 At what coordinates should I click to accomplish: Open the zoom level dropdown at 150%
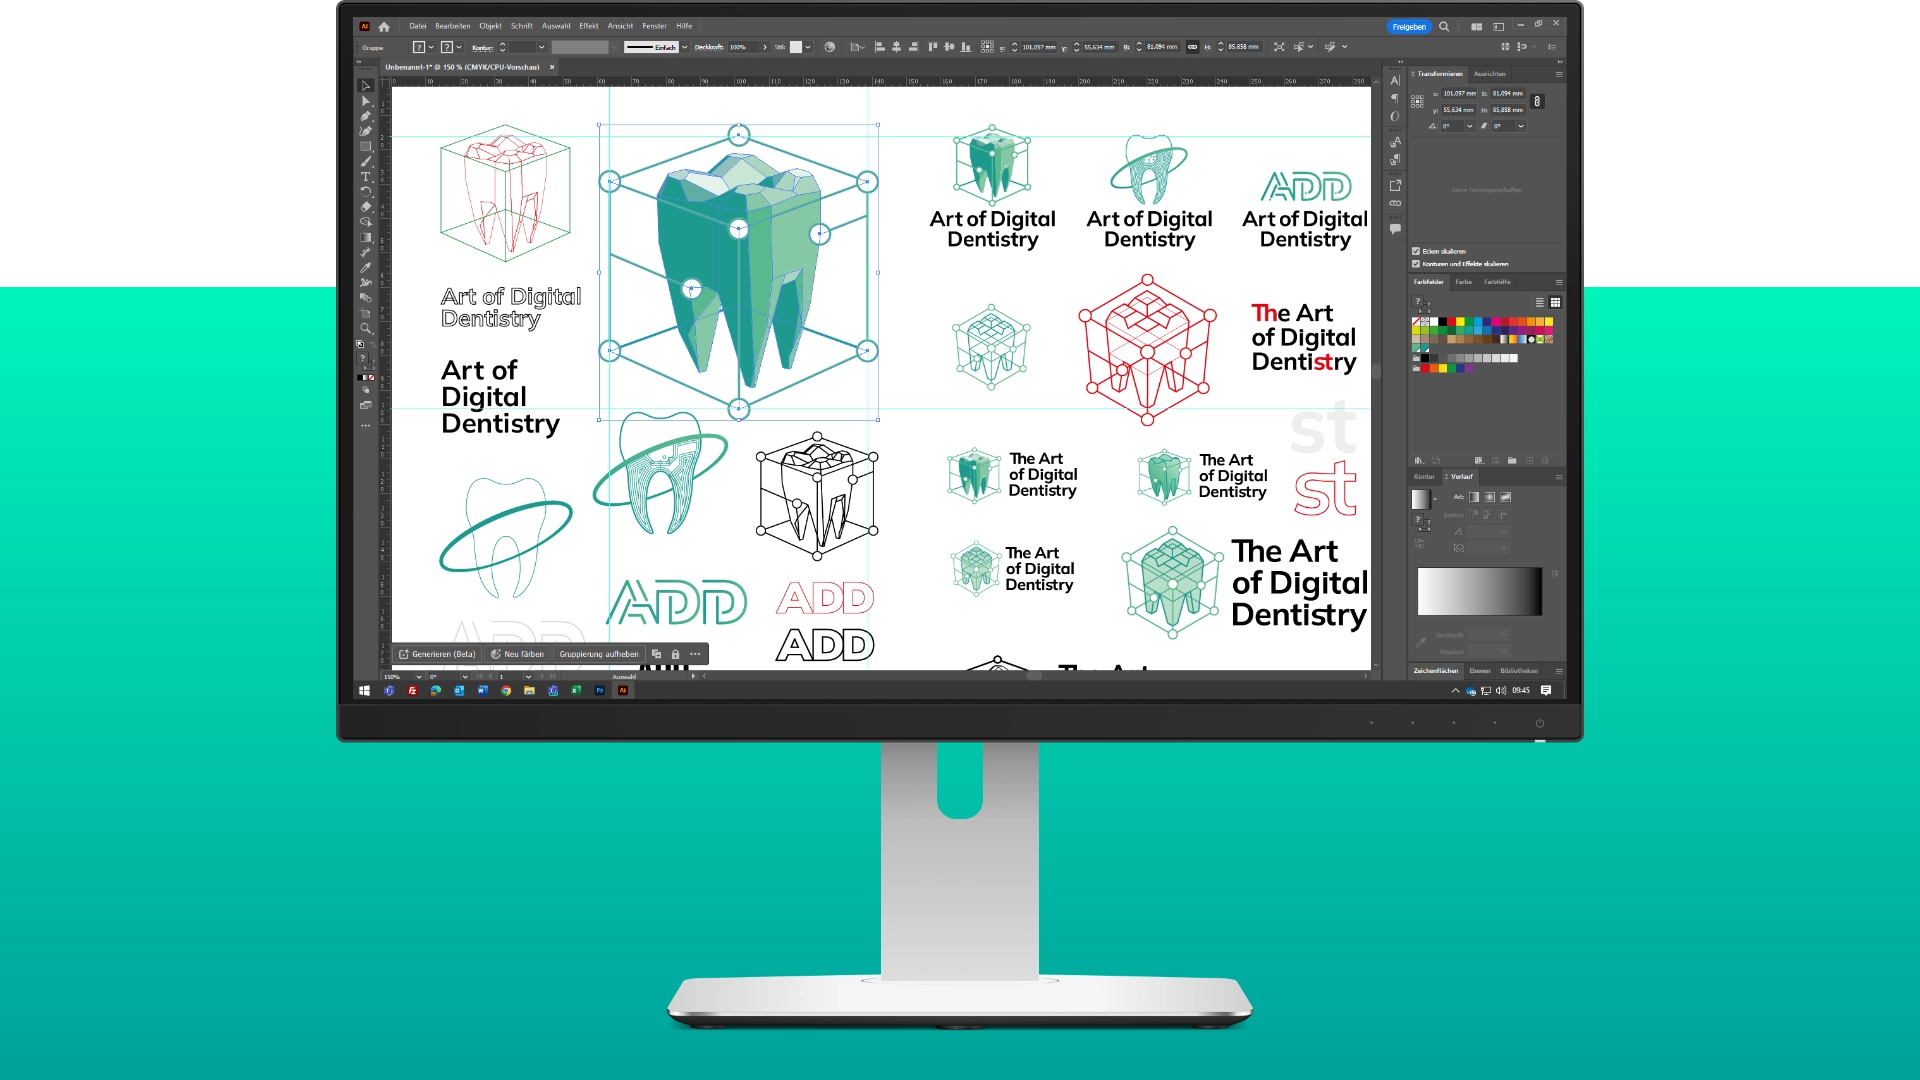[x=419, y=677]
